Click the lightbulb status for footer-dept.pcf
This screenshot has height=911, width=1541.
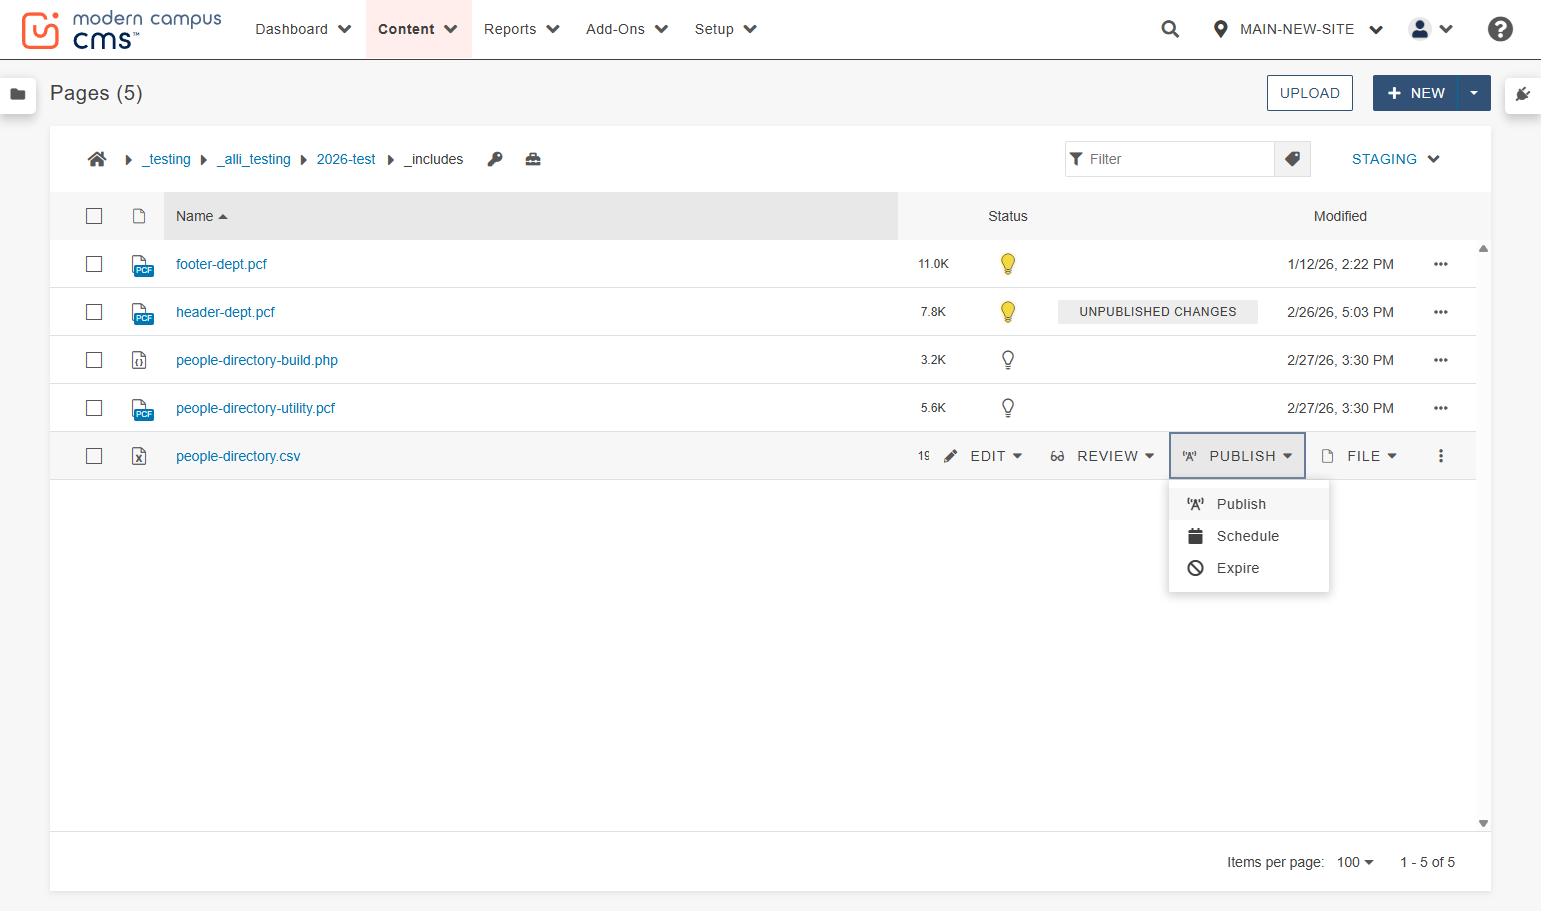(x=1008, y=264)
